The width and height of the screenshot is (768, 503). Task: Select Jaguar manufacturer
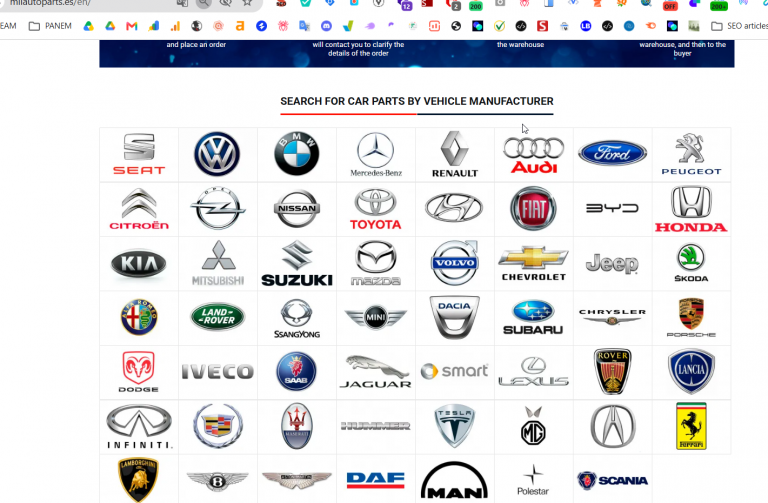[376, 372]
